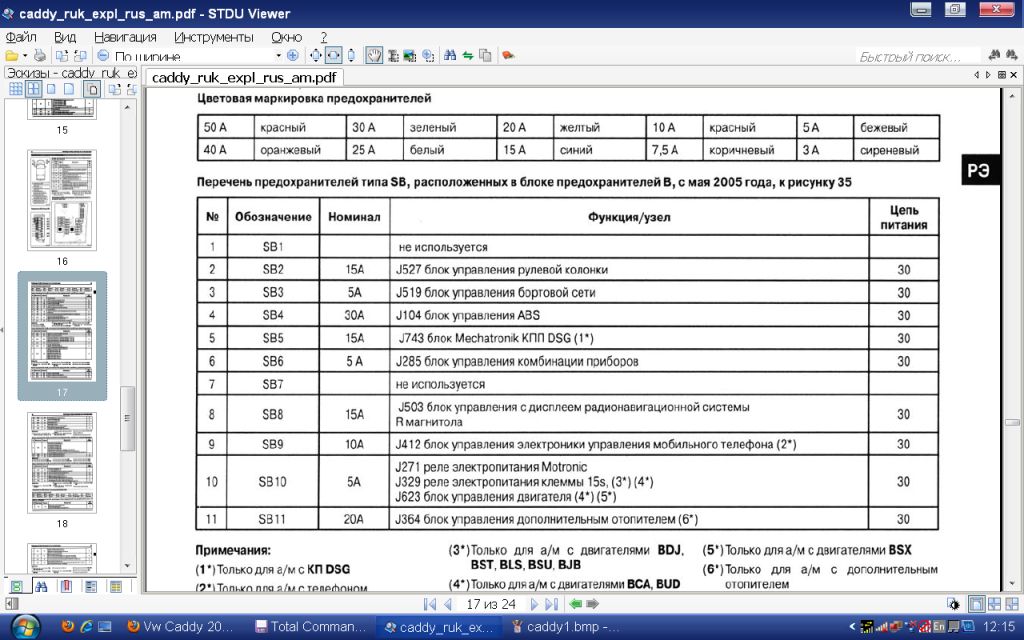
Task: Click thumbnail of page 15
Action: coord(62,108)
